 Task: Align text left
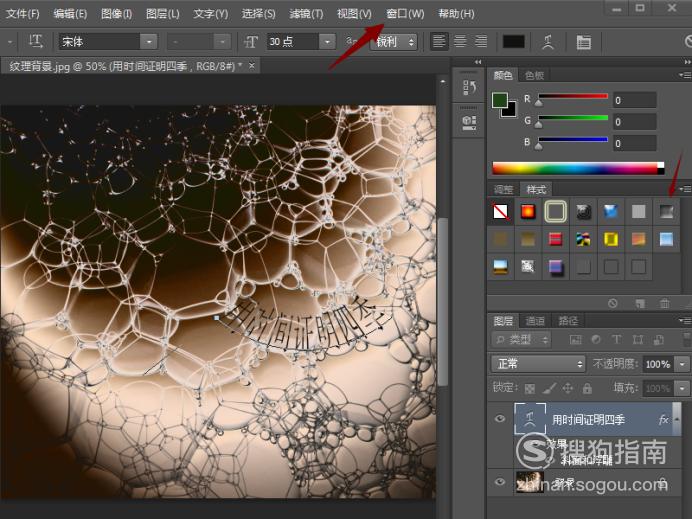(x=439, y=42)
